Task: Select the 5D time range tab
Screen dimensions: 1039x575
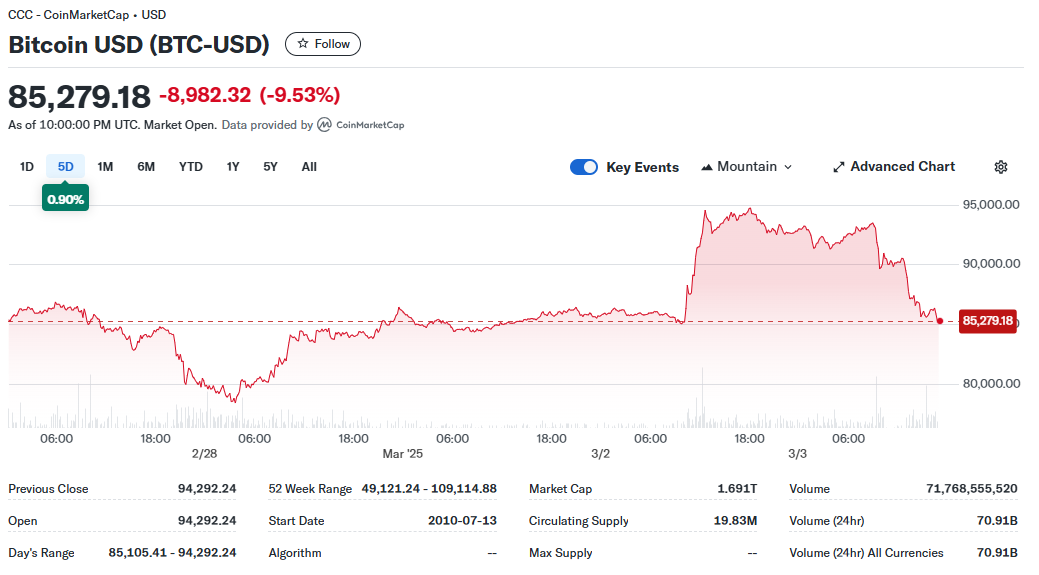Action: pyautogui.click(x=66, y=167)
